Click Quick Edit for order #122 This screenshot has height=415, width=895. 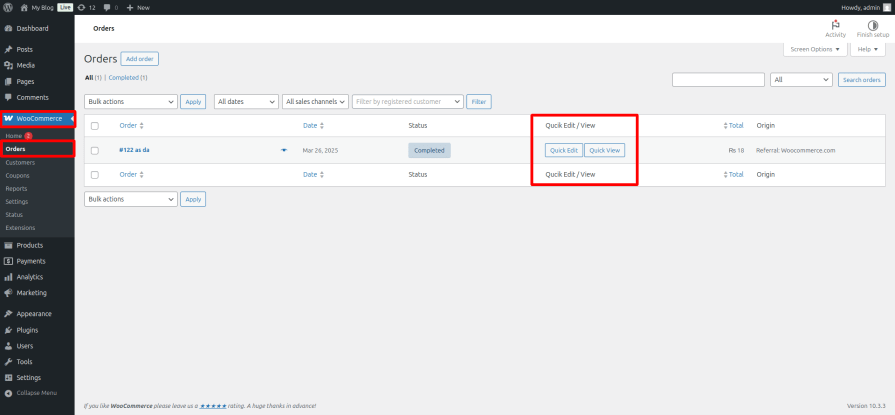point(564,150)
